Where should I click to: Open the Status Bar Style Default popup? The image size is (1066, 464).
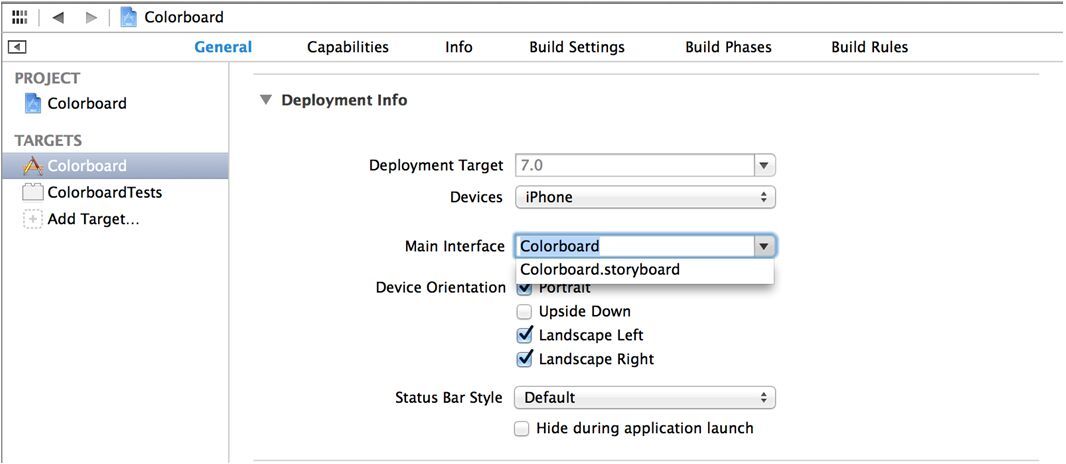(644, 397)
